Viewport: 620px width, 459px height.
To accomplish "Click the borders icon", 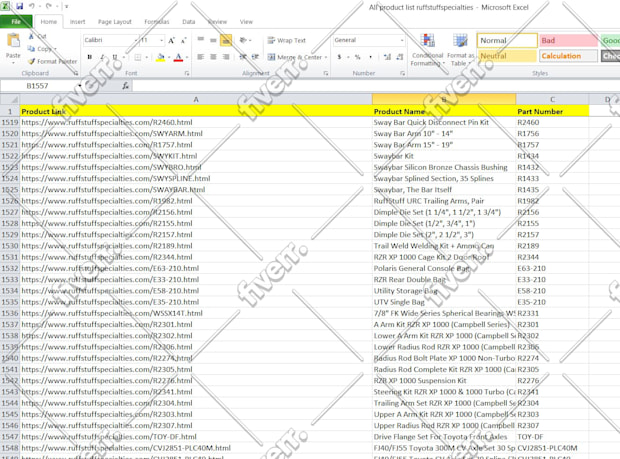I will [x=138, y=57].
